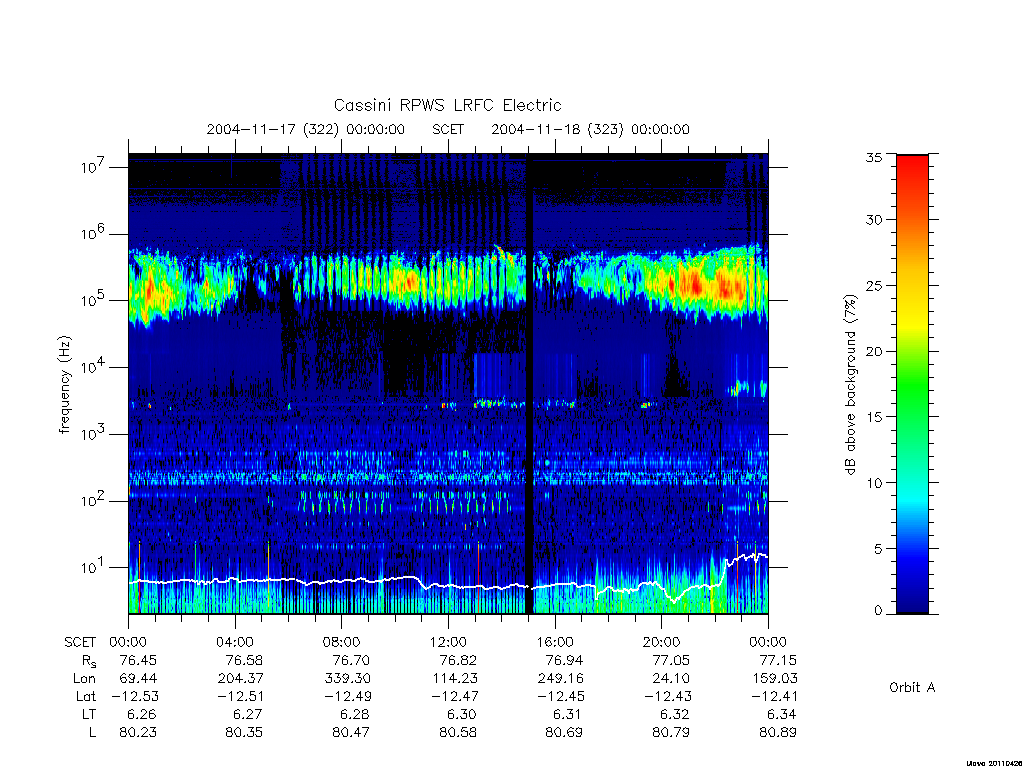Click the colorbar tick label 5
Image resolution: width=1024 pixels, height=768 pixels.
pyautogui.click(x=878, y=549)
